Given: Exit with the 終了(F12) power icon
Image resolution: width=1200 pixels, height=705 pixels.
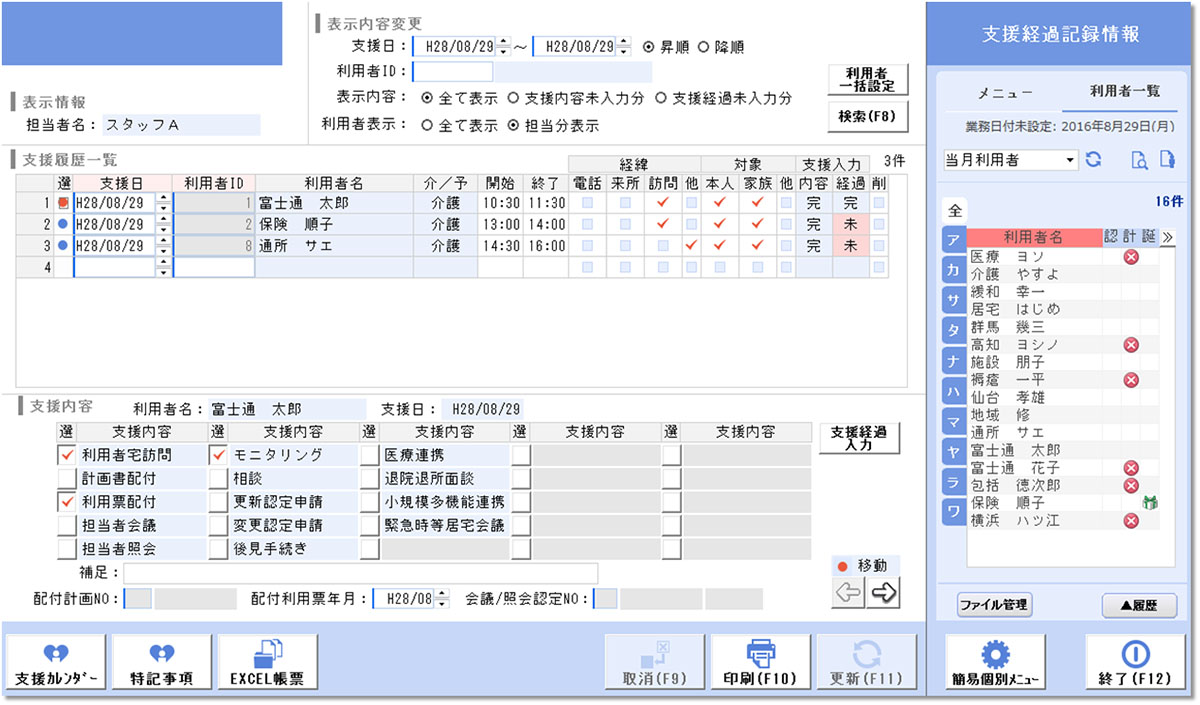Looking at the screenshot, I should tap(1134, 663).
